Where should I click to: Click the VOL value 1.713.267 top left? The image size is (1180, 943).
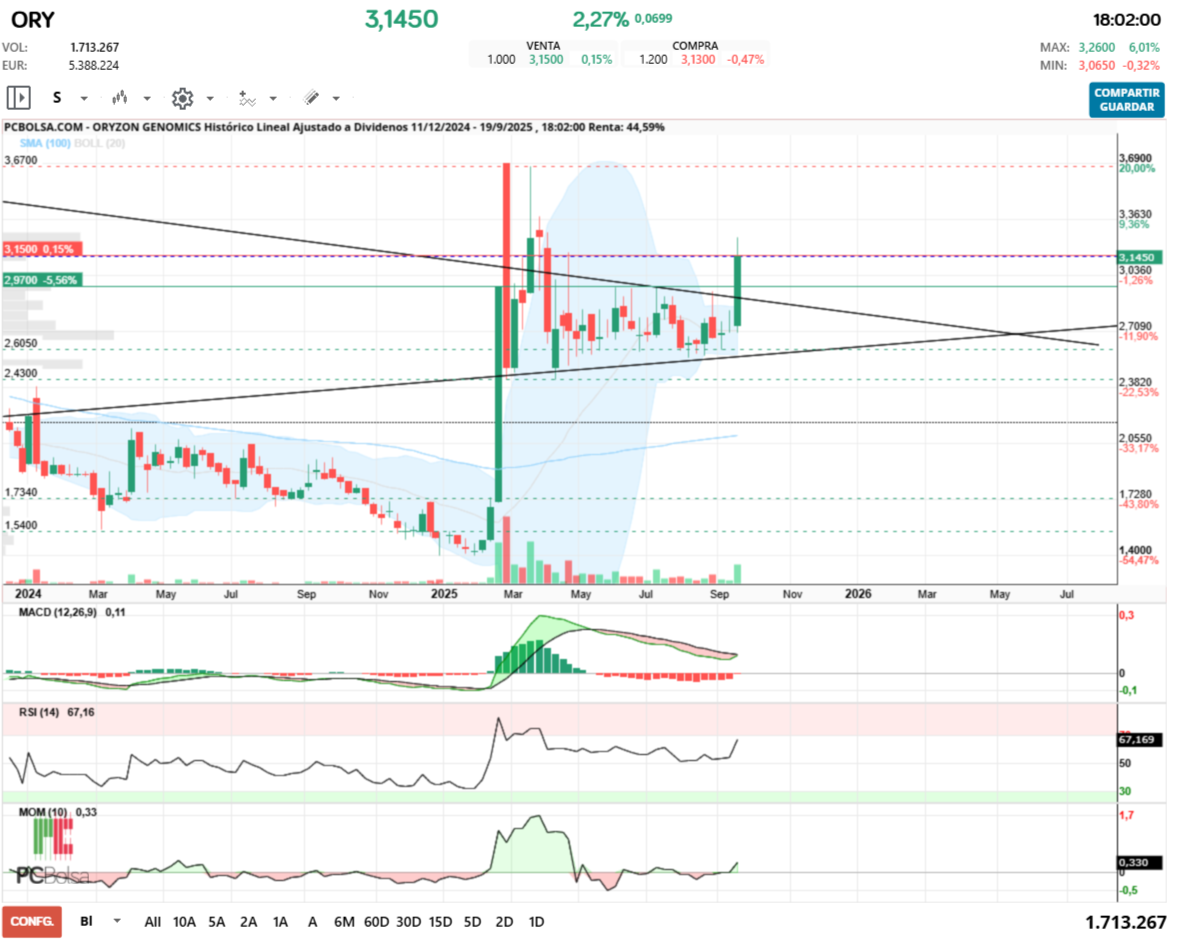pos(95,47)
